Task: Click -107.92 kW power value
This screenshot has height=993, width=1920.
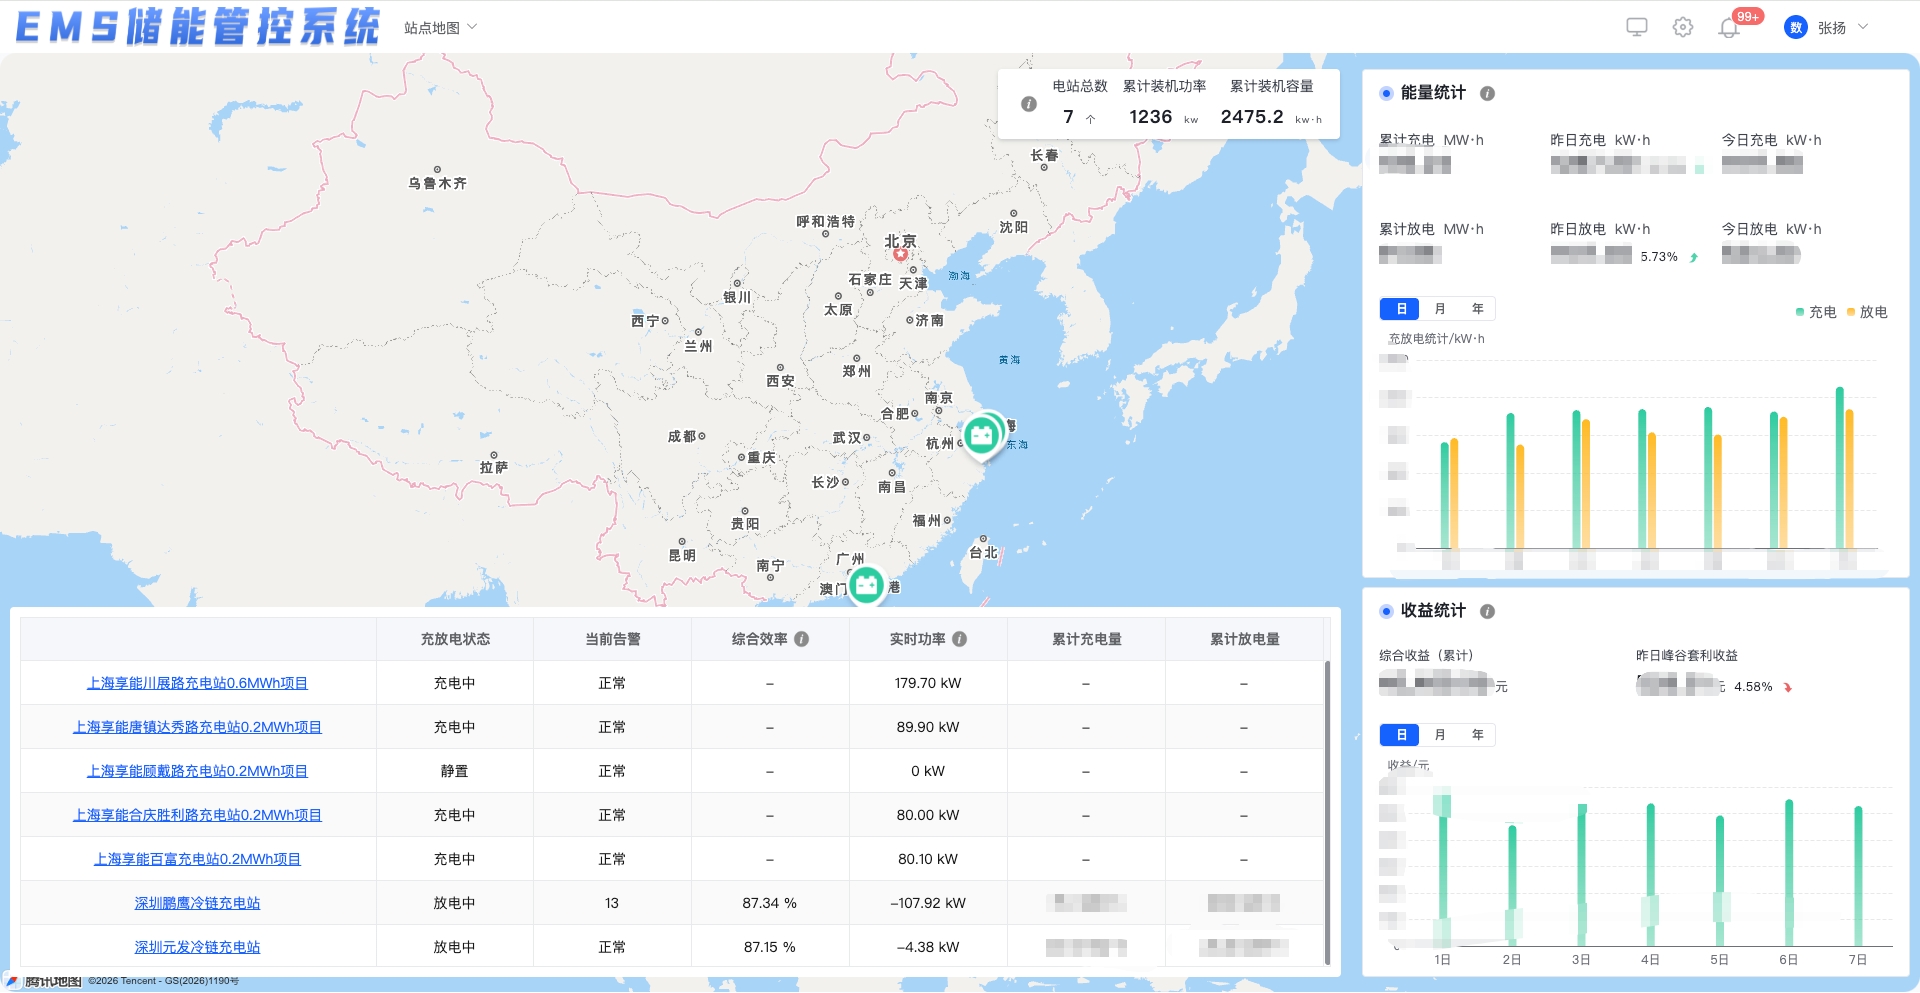Action: (928, 903)
